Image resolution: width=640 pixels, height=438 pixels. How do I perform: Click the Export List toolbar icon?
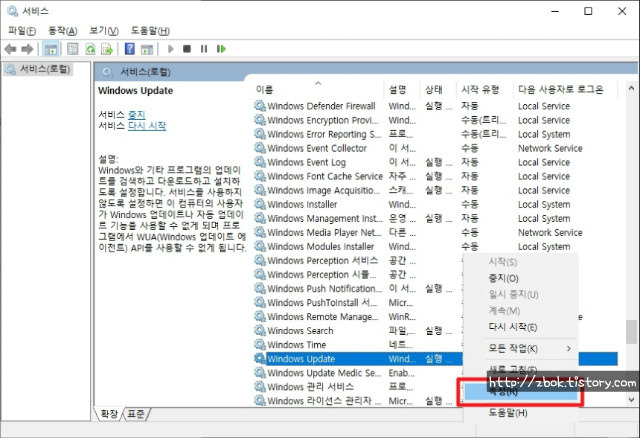point(107,49)
